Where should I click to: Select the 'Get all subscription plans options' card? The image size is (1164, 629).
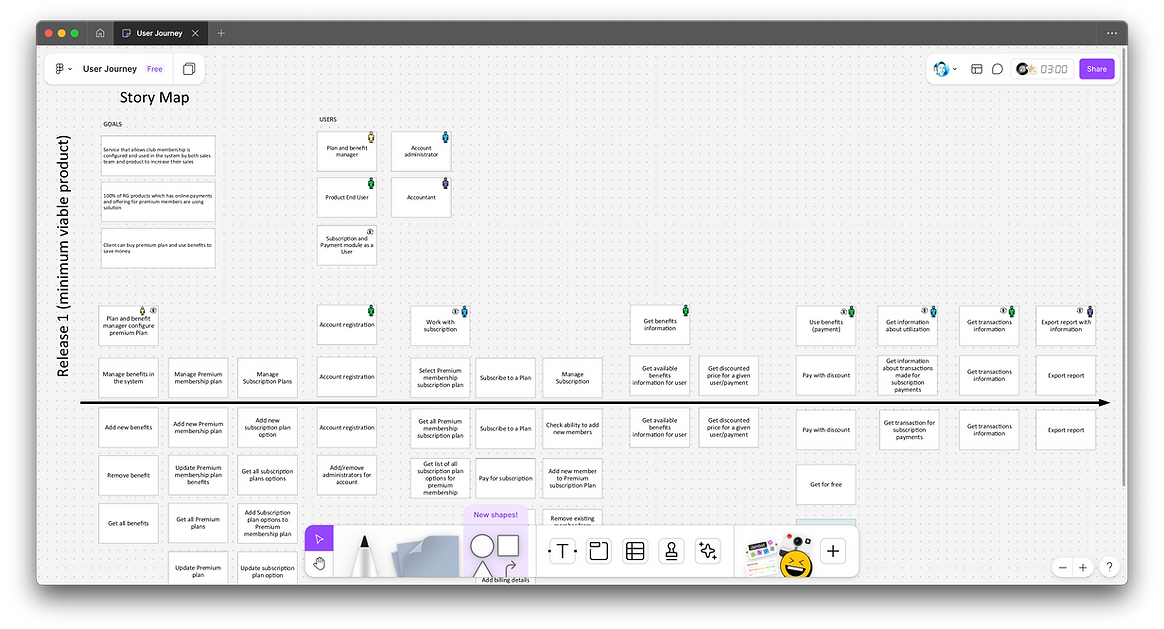tap(267, 475)
